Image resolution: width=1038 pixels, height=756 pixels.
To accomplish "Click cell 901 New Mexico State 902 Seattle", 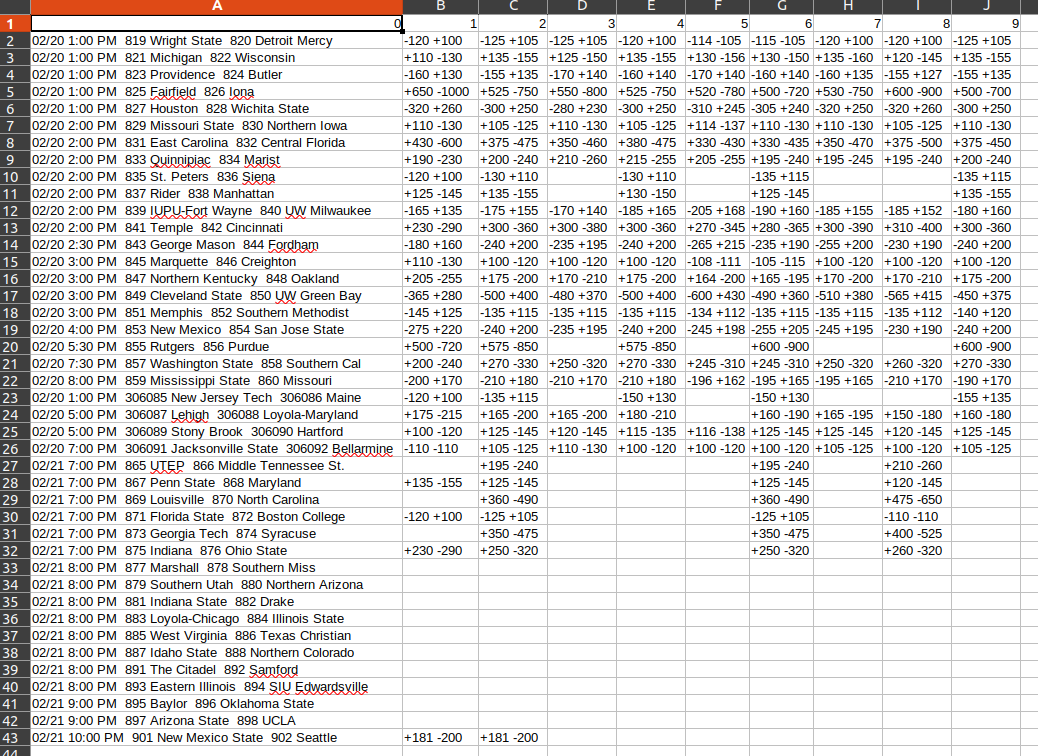I will [x=216, y=738].
